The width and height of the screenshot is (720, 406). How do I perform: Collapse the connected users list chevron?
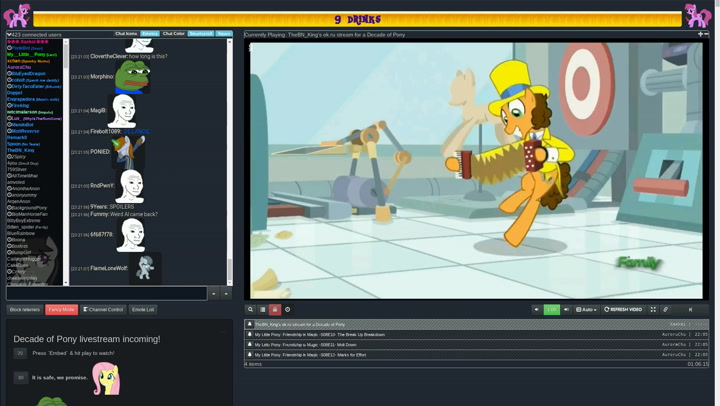click(x=9, y=35)
